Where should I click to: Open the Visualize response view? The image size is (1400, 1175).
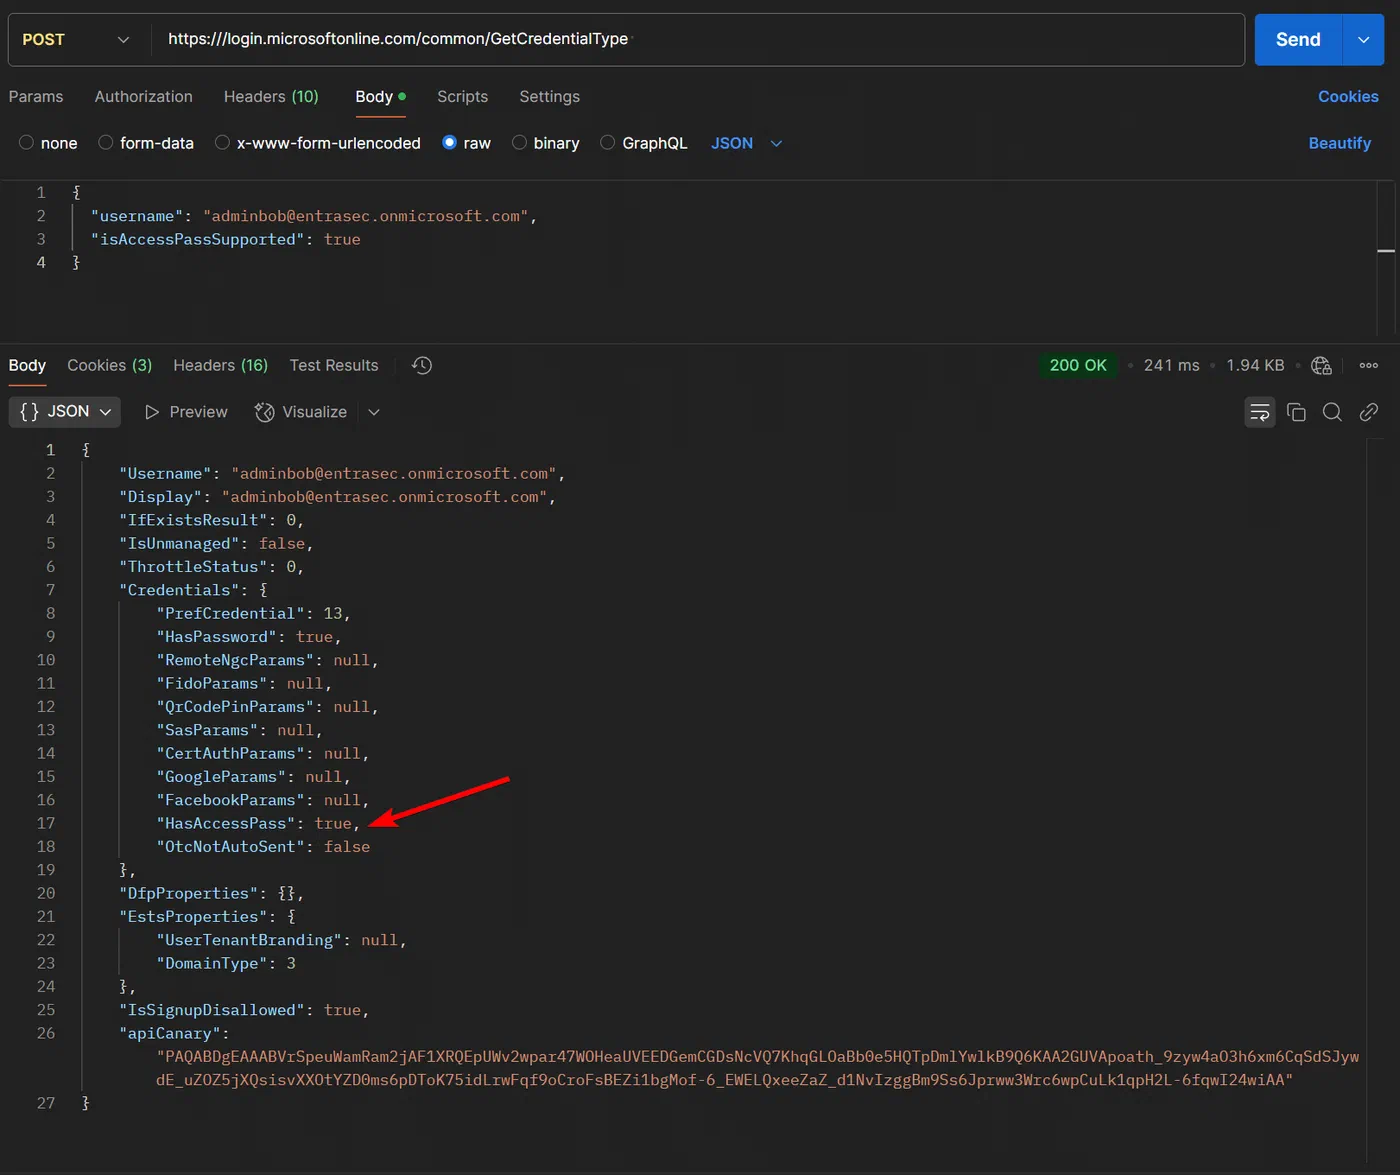click(x=301, y=412)
